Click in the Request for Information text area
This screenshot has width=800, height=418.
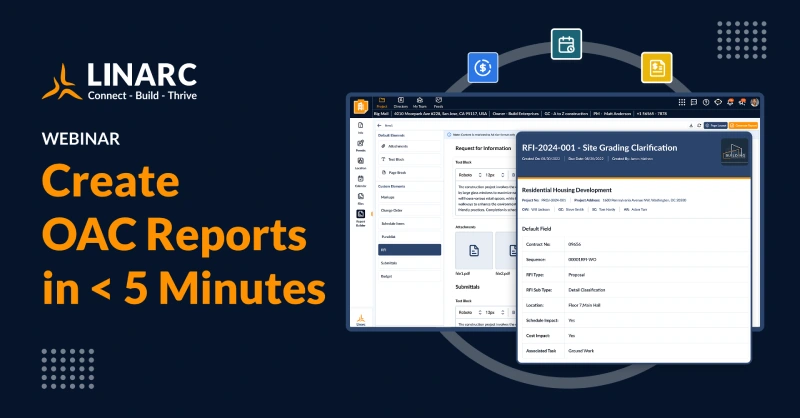tap(486, 199)
